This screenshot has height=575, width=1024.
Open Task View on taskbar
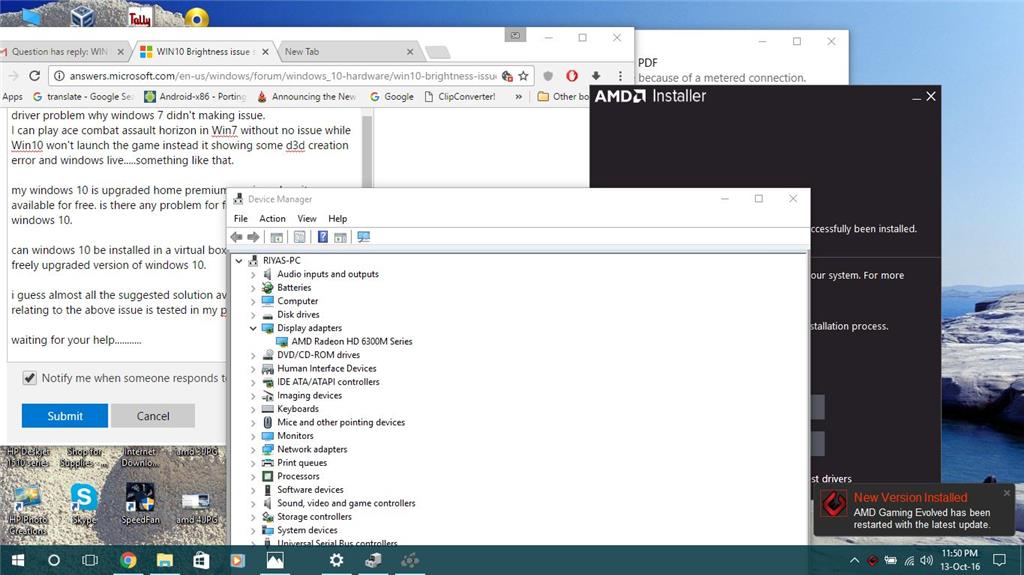coord(90,560)
